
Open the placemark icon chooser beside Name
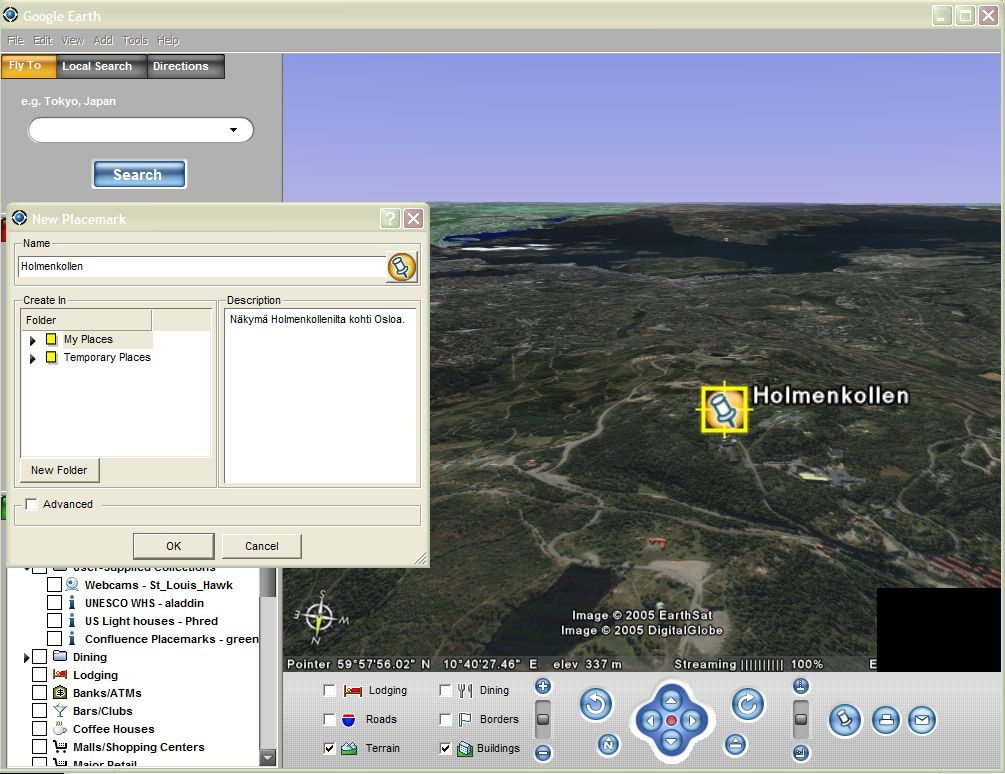[402, 267]
